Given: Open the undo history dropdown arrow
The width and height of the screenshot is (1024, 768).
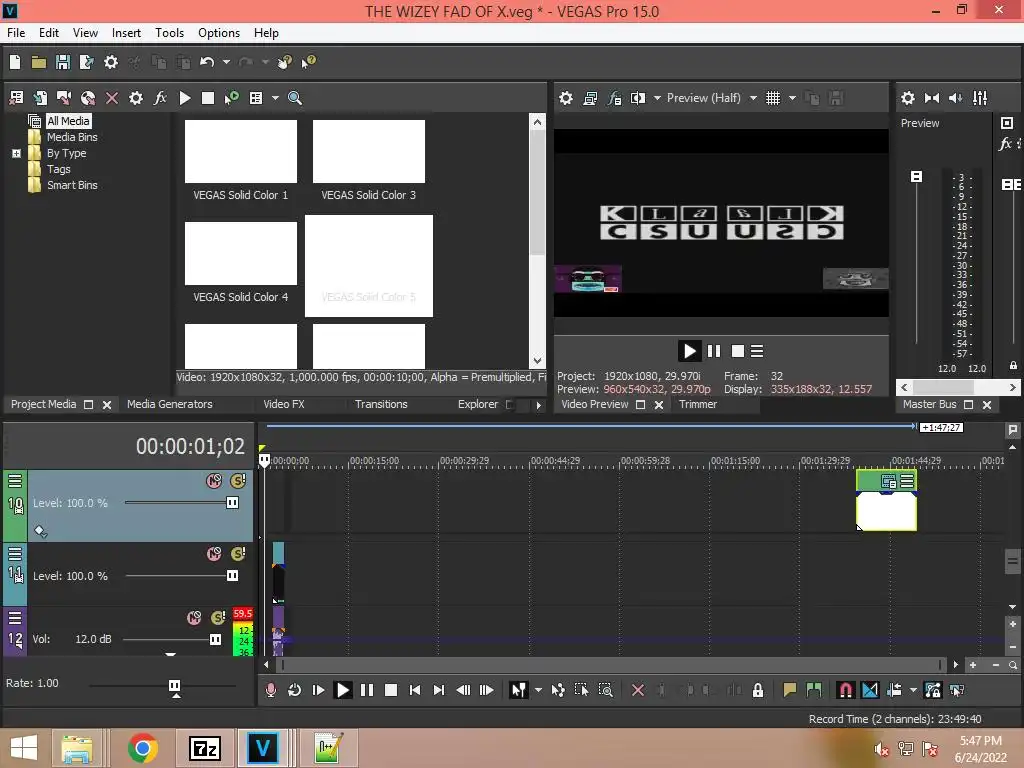Looking at the screenshot, I should 226,62.
